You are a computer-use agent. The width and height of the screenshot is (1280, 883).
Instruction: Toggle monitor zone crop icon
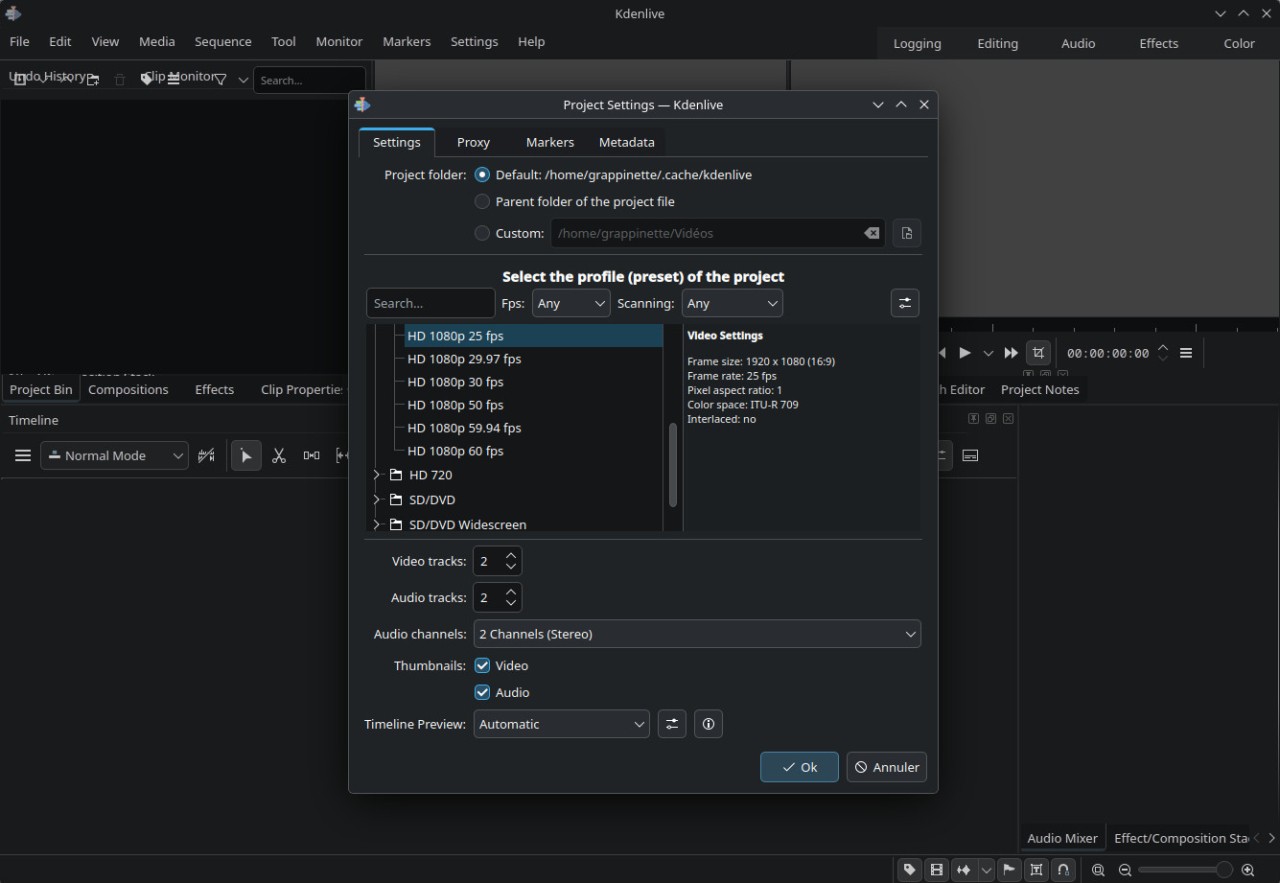click(x=1038, y=353)
